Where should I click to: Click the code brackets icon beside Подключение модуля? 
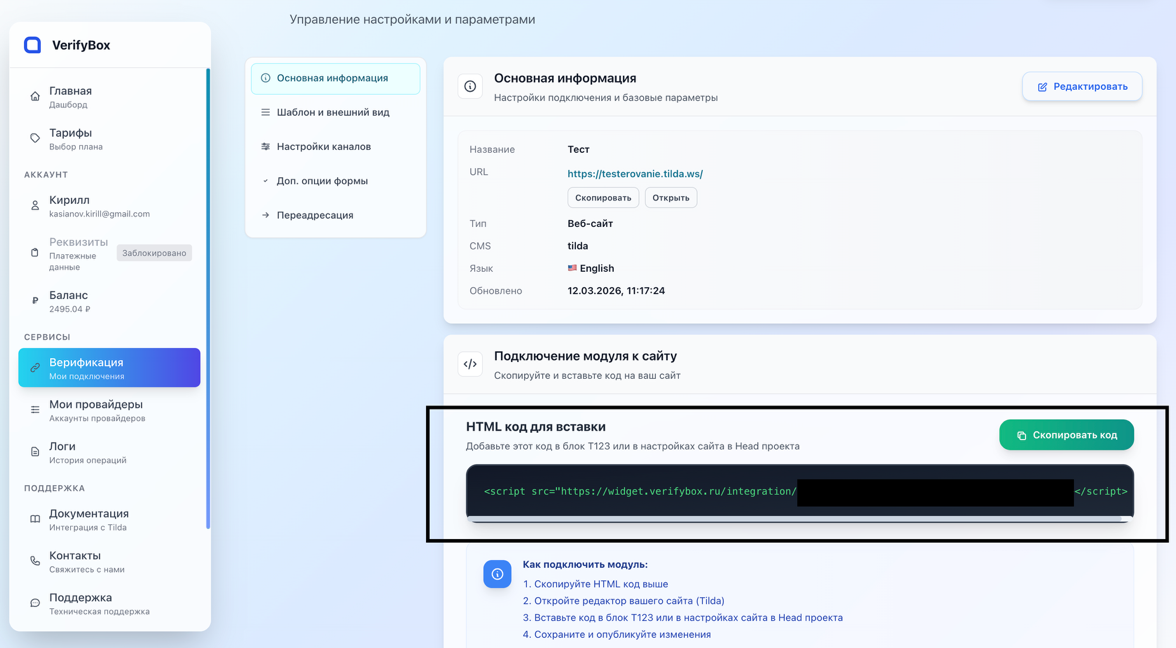[470, 364]
